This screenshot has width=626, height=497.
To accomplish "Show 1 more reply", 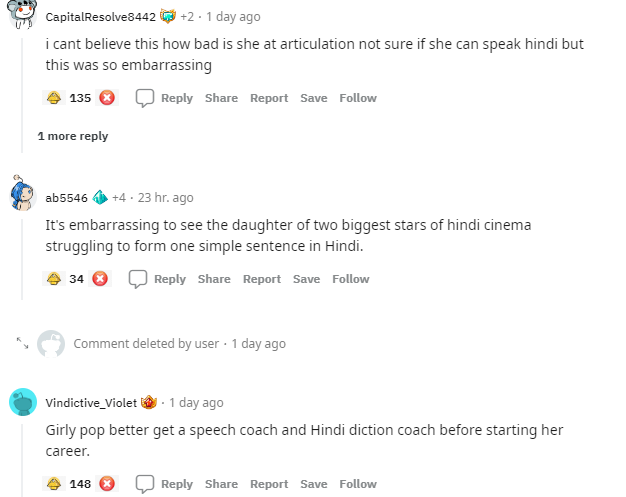I will 73,136.
